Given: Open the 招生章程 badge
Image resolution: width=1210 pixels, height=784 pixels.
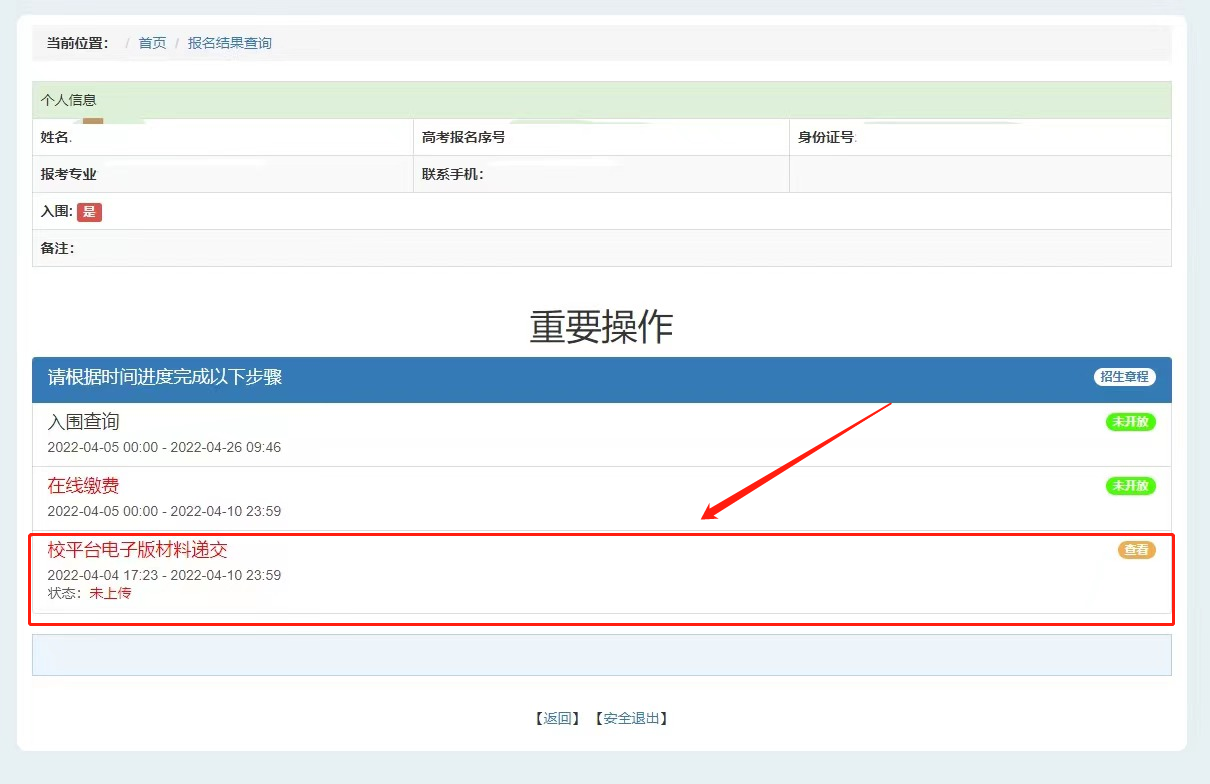Looking at the screenshot, I should [x=1124, y=377].
